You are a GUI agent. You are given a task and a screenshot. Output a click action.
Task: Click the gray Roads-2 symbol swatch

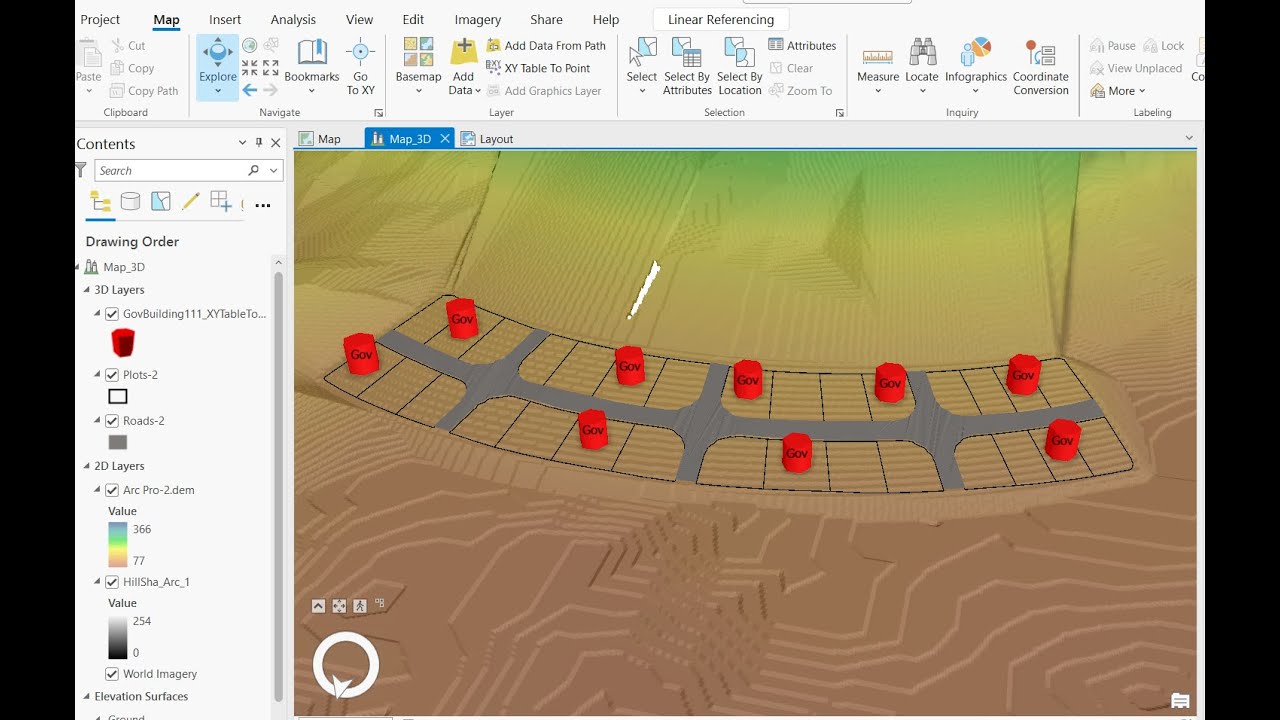tap(118, 442)
